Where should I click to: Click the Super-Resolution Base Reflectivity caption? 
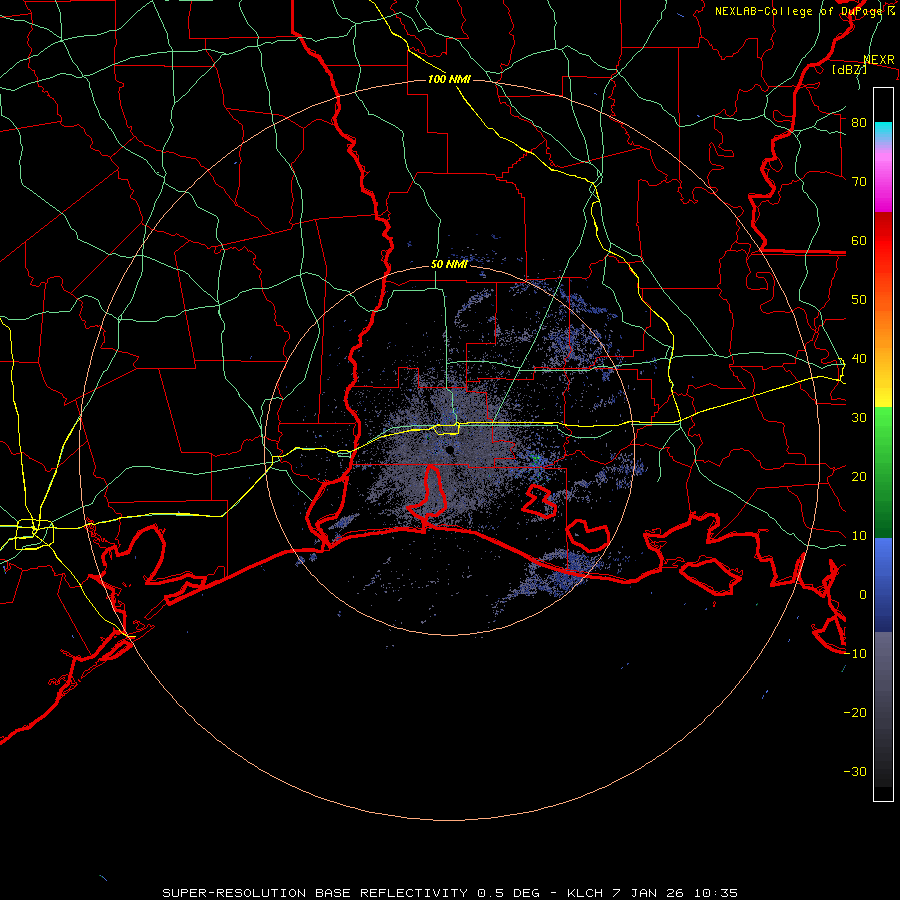pos(449,893)
